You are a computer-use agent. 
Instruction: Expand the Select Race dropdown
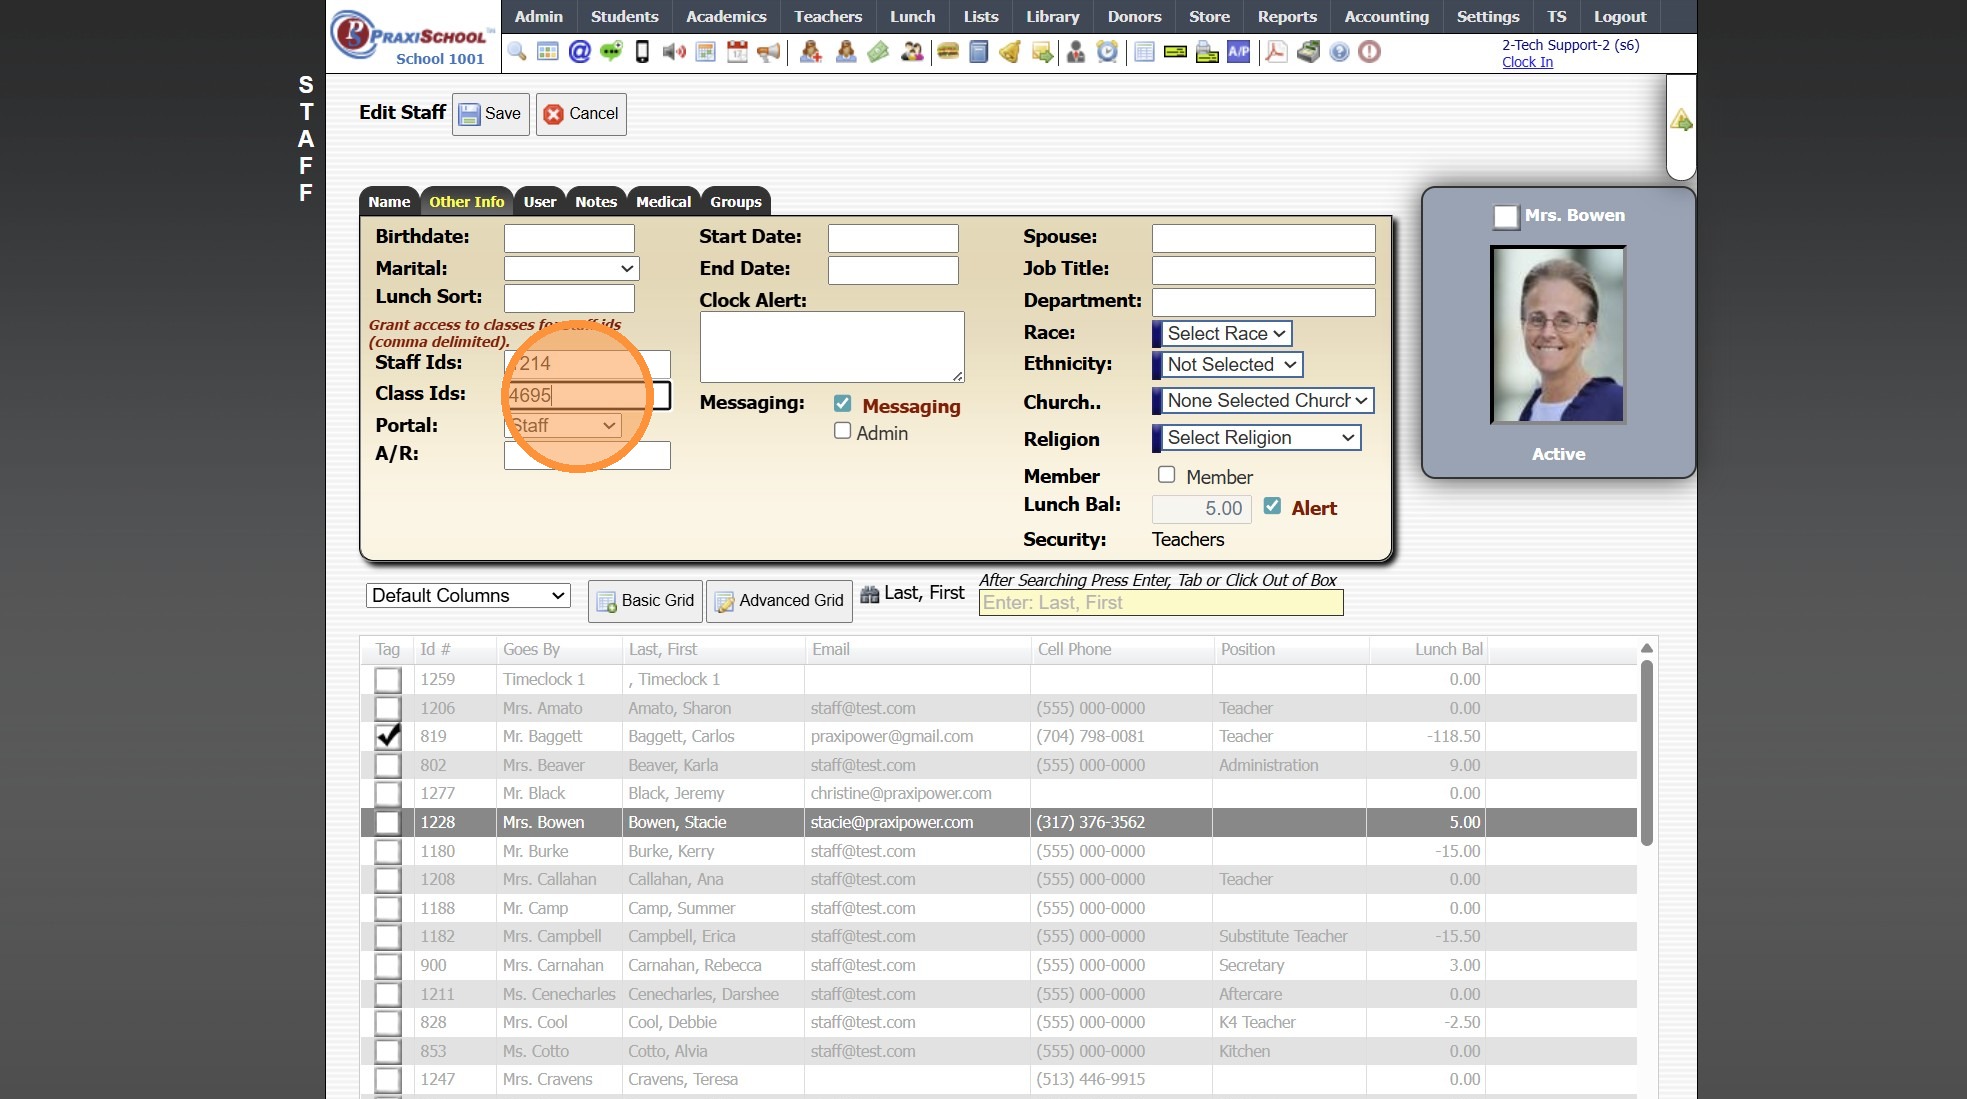[1226, 333]
